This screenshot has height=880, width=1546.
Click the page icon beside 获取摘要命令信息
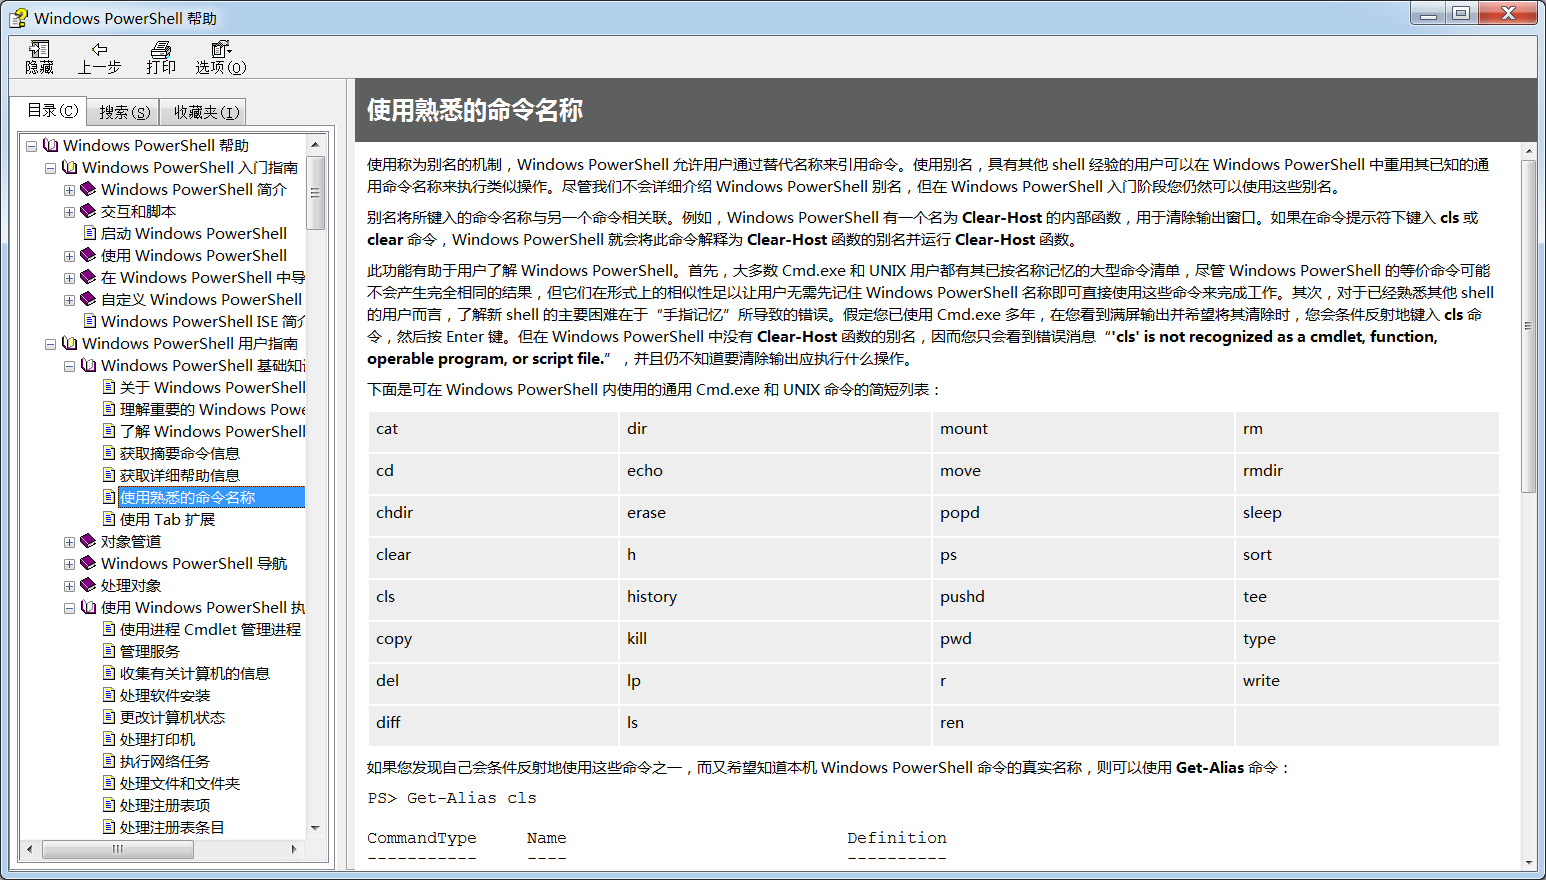(109, 453)
